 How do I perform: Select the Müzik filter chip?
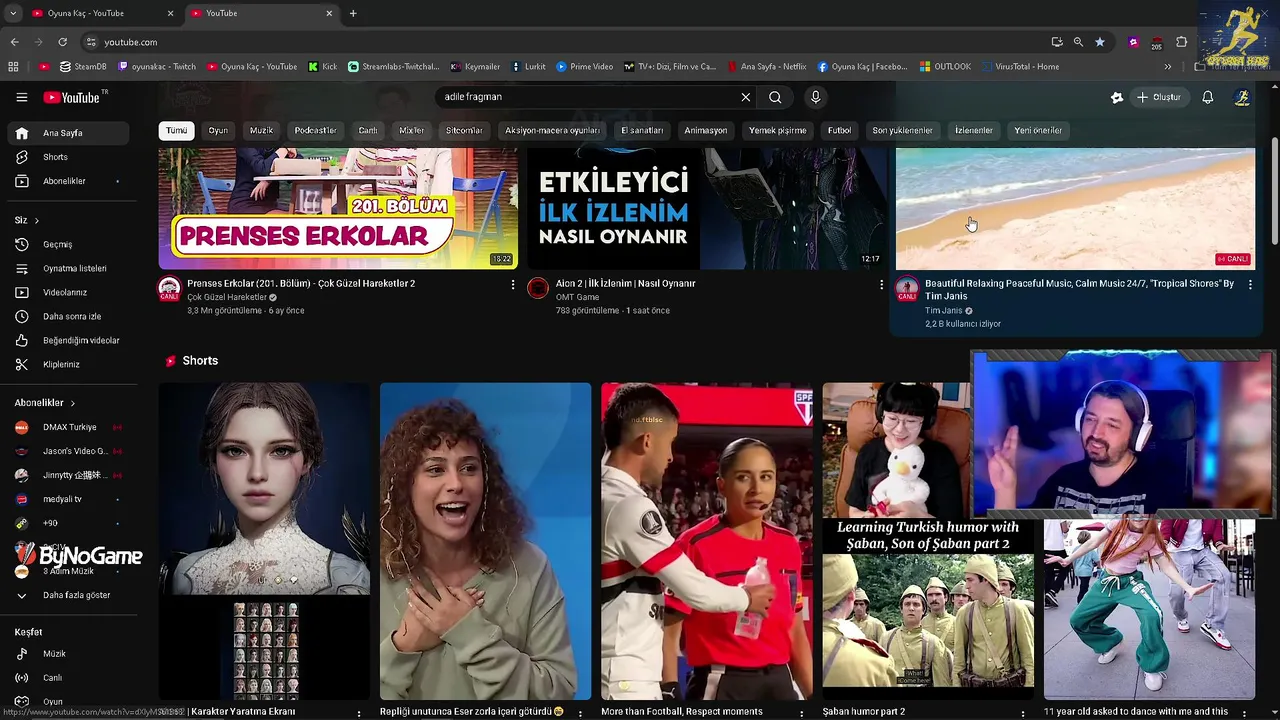261,131
